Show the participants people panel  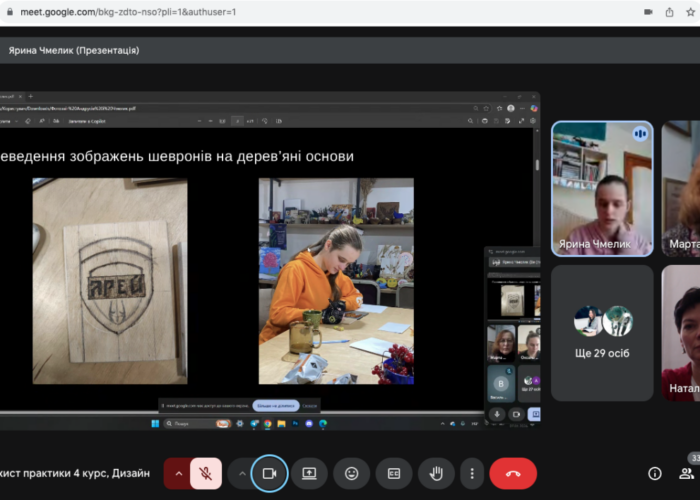[692, 473]
